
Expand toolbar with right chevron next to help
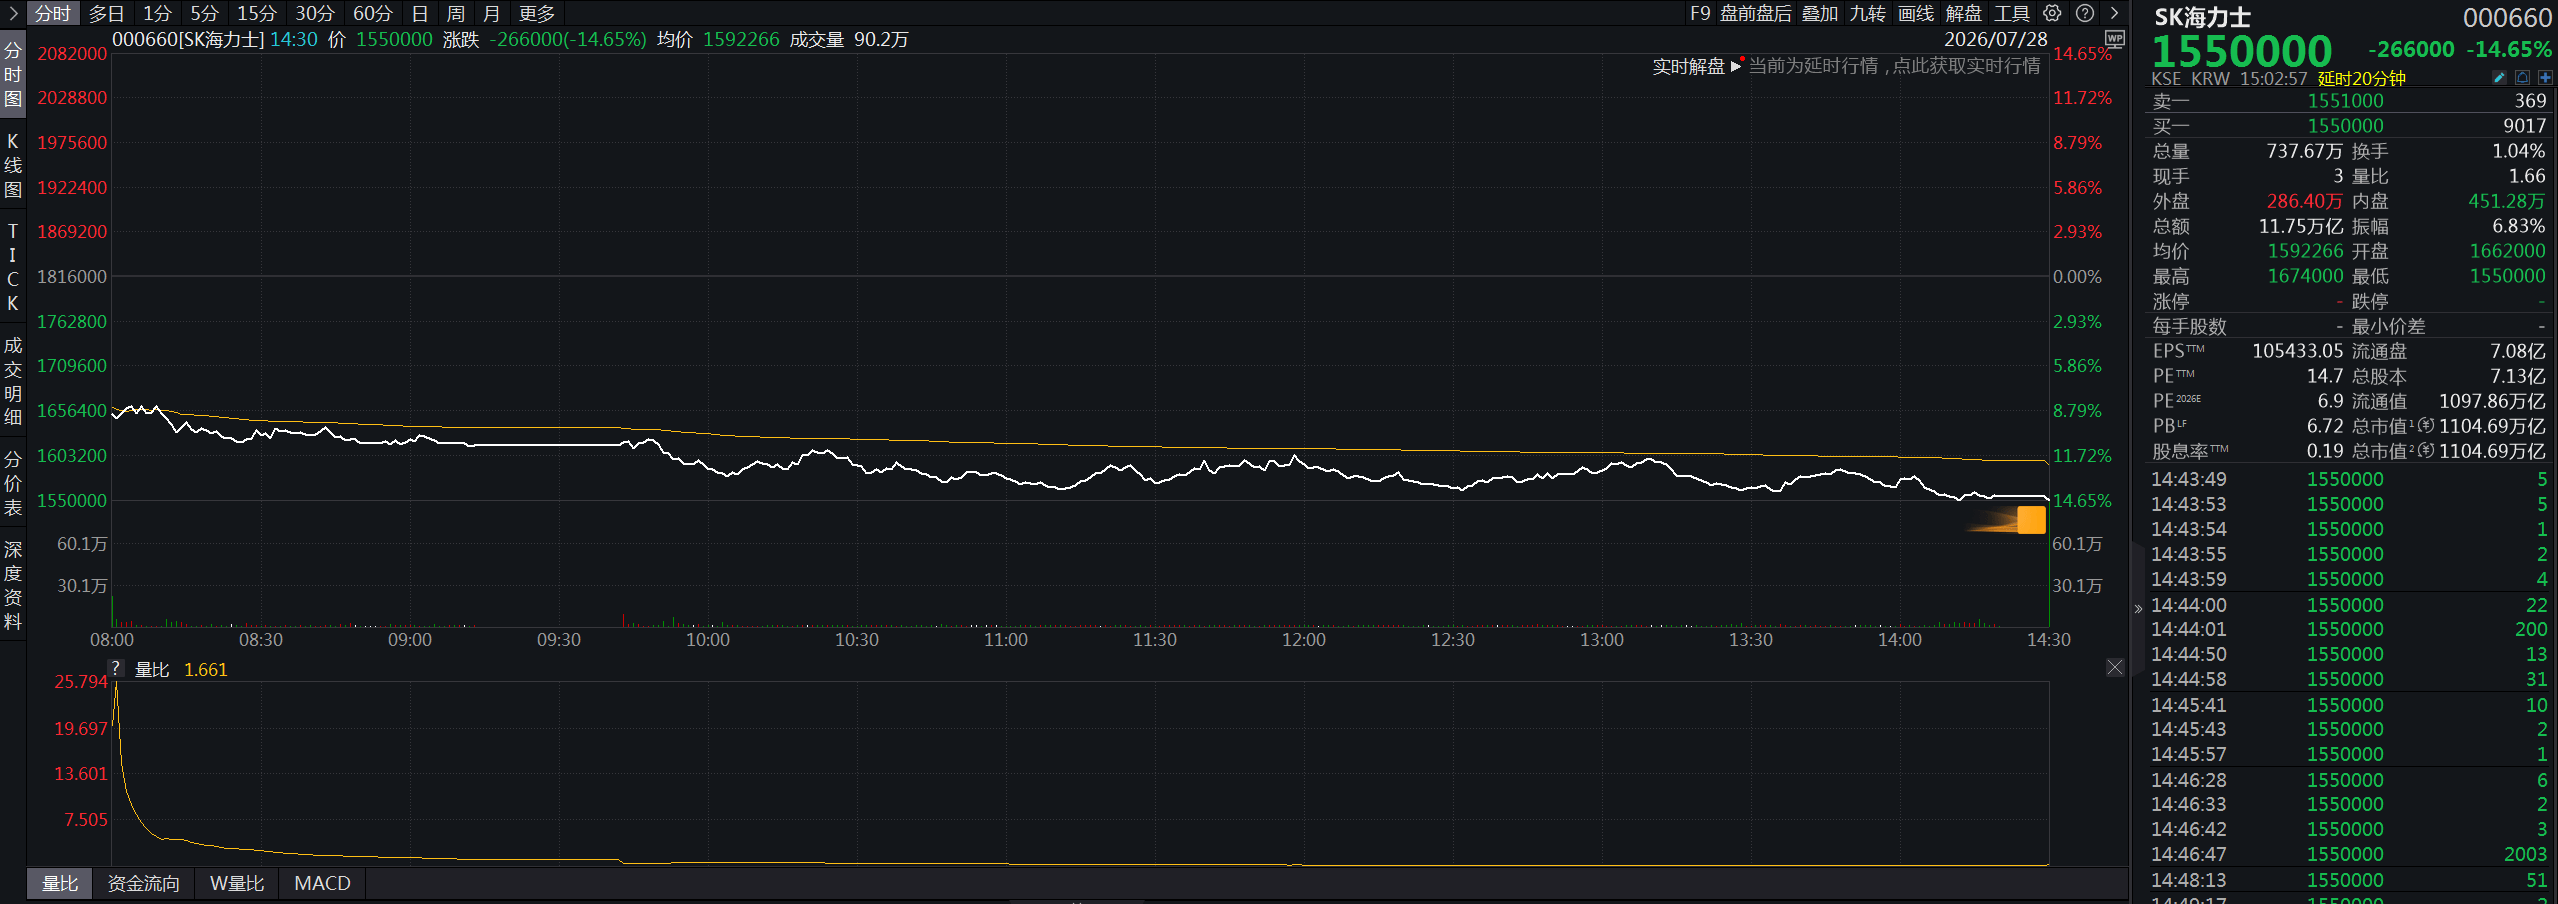2114,13
